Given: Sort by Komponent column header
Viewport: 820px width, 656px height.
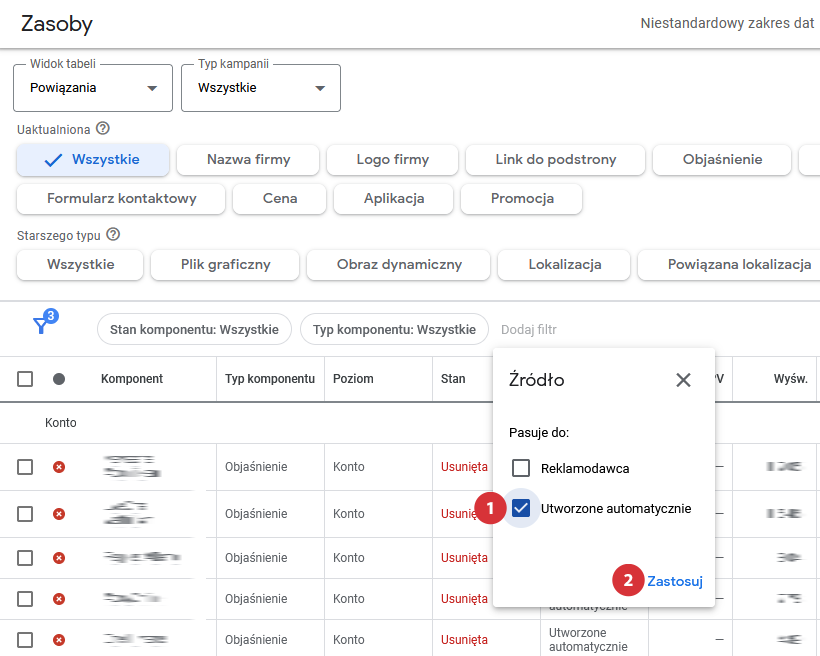Looking at the screenshot, I should [132, 379].
